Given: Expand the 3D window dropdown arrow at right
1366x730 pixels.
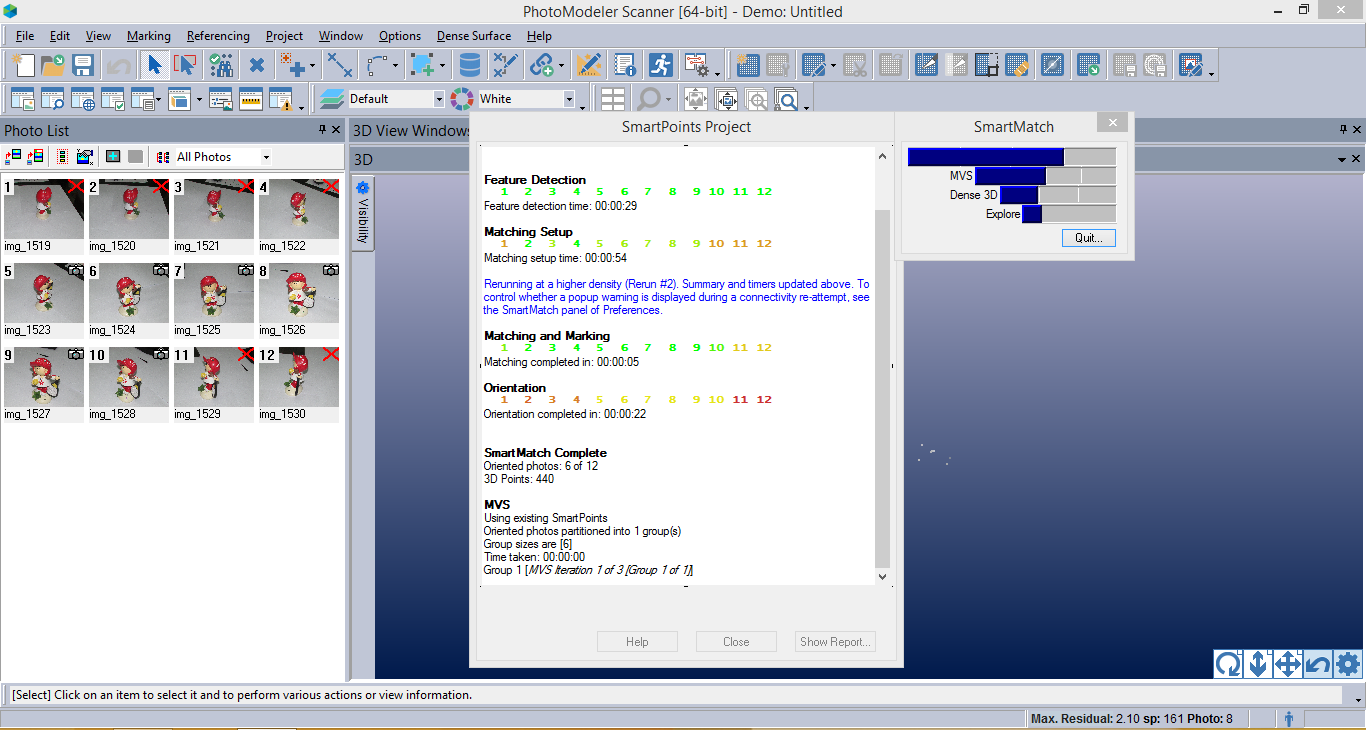Looking at the screenshot, I should click(x=1342, y=159).
